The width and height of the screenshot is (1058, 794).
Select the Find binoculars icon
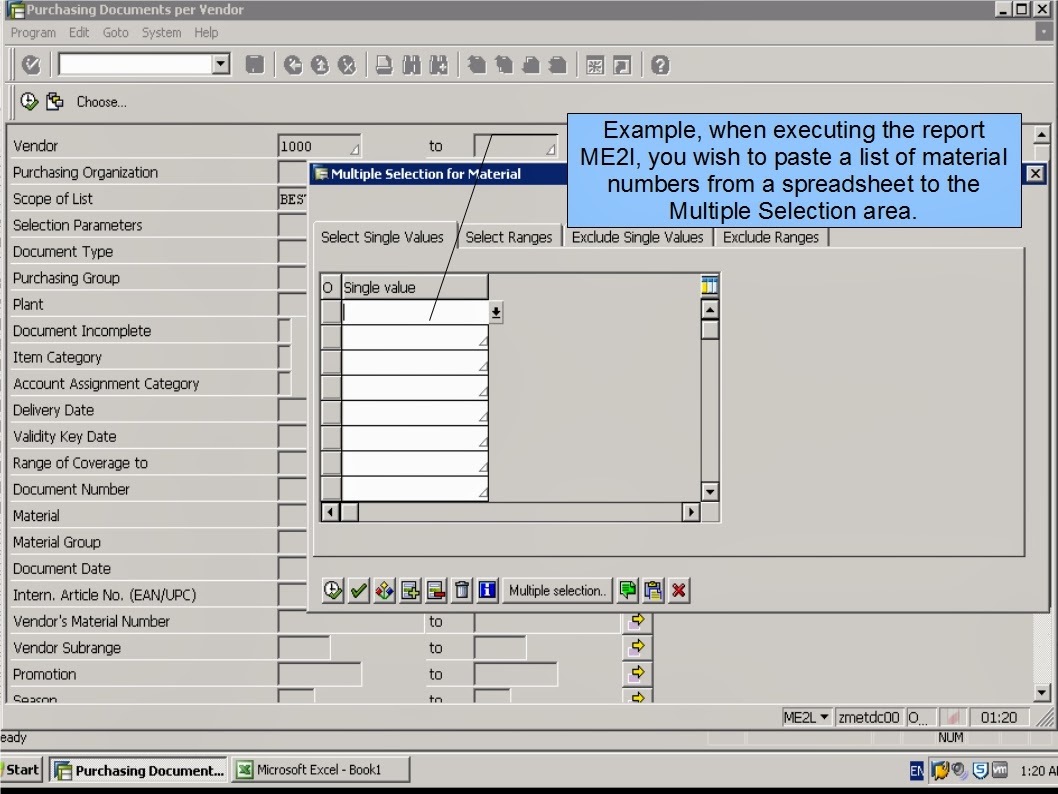tap(412, 67)
